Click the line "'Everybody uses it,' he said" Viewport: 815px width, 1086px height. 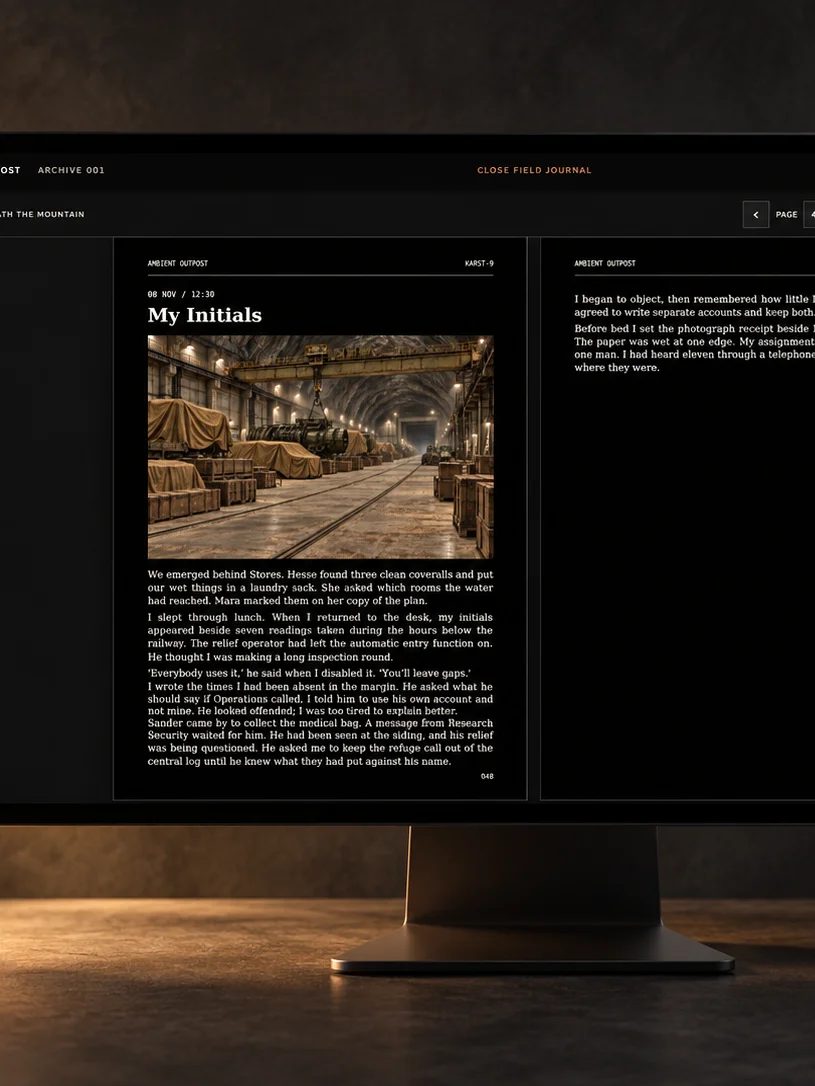coord(310,673)
